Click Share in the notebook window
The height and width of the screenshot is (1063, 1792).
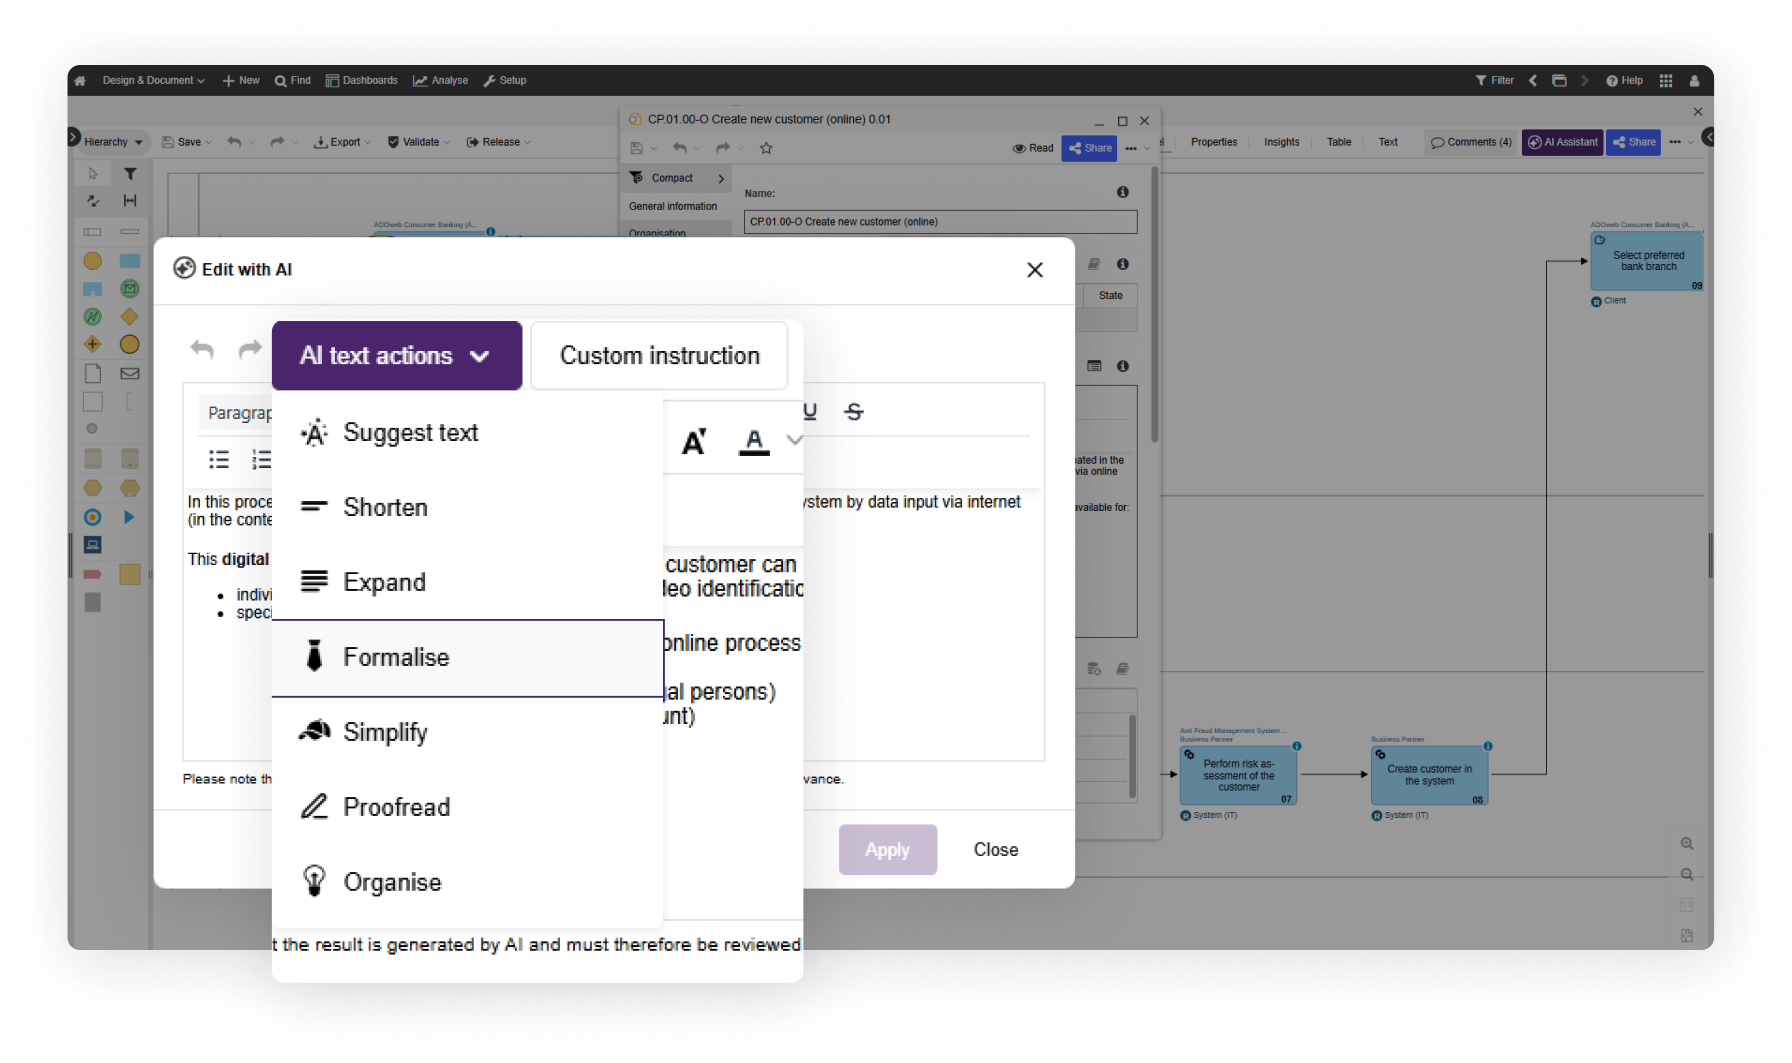point(1090,148)
